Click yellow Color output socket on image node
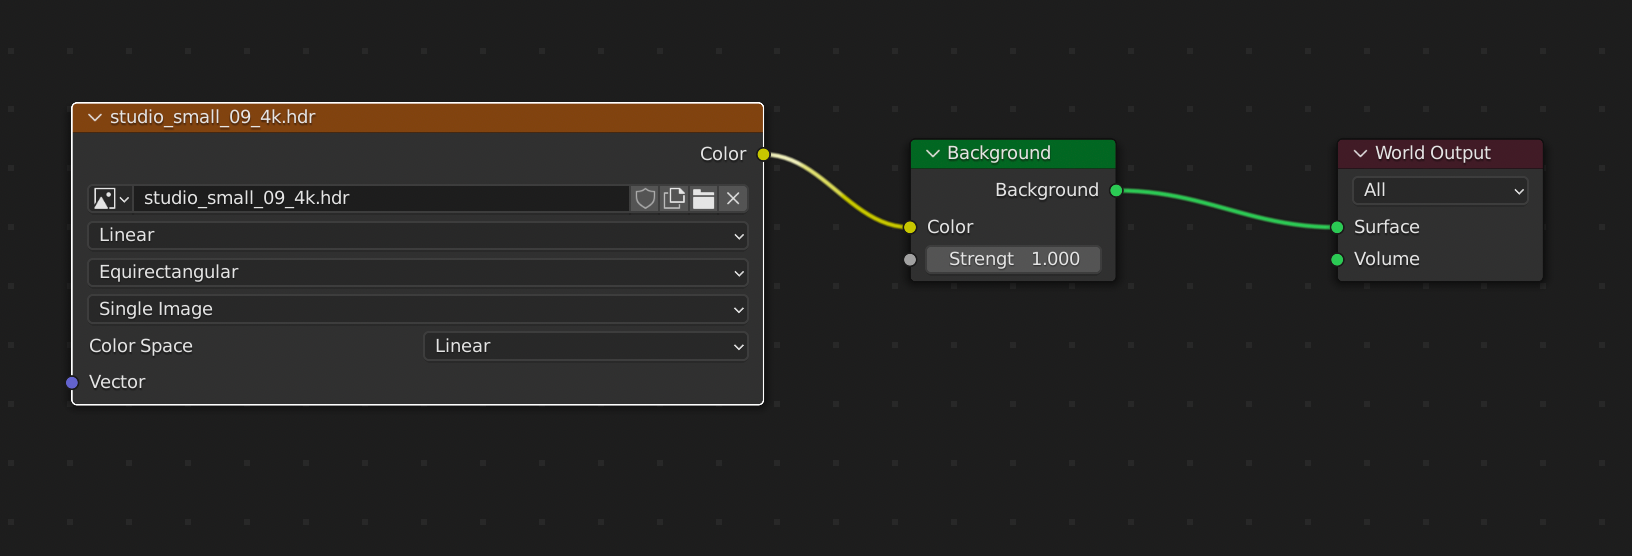1632x556 pixels. point(763,154)
